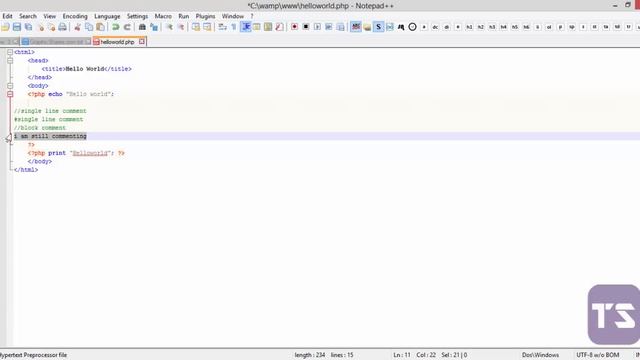Click the h1 tag toolbar button
Screen dimensions: 640x360
pyautogui.click(x=469, y=27)
